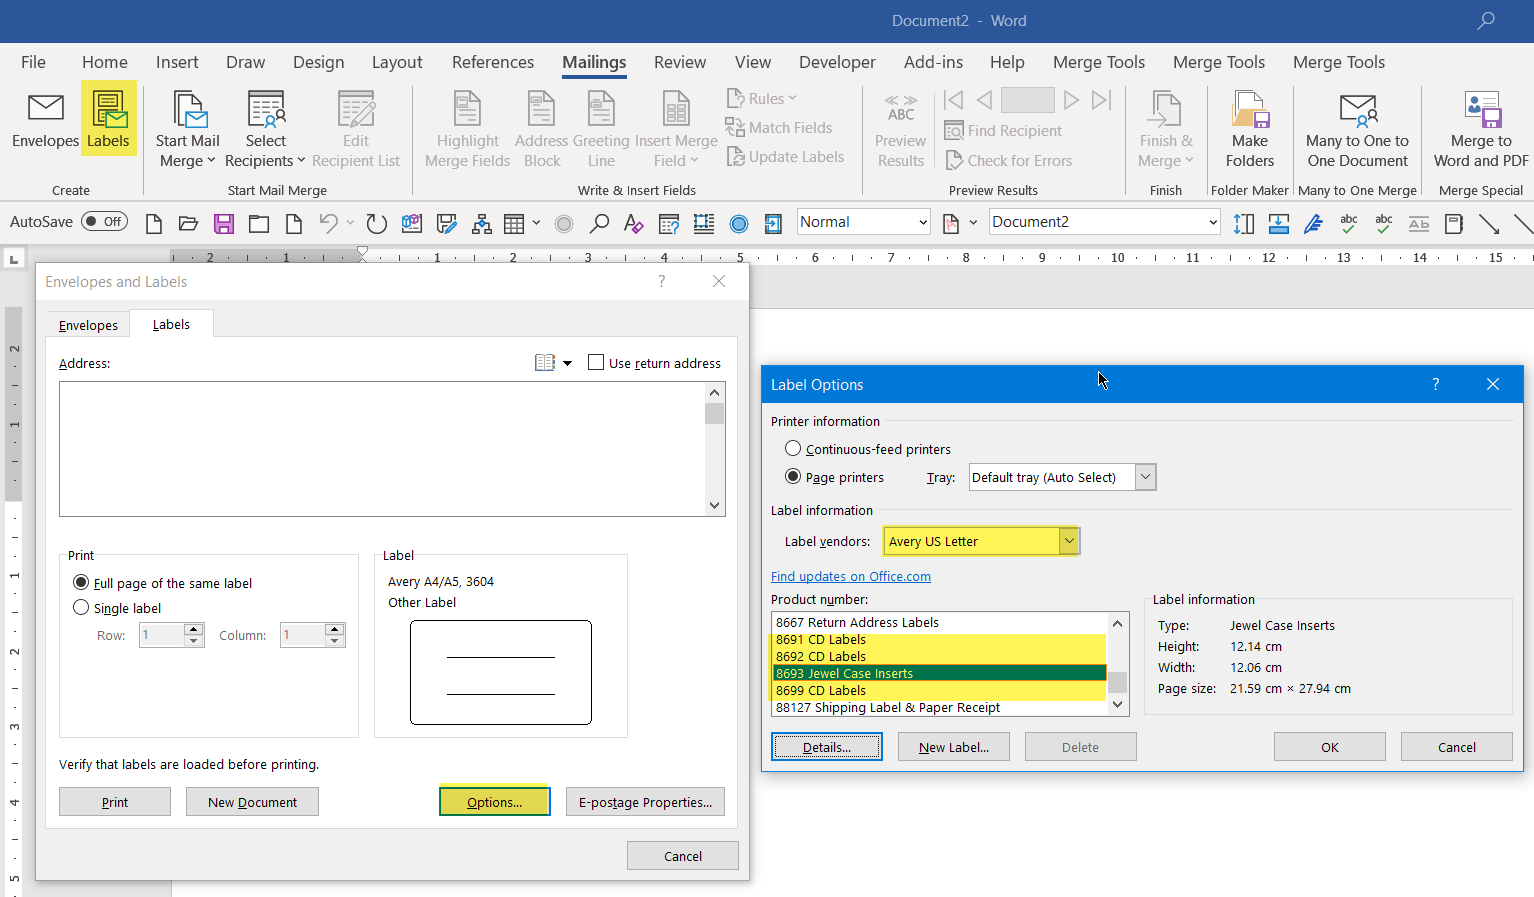Click the Make Folders icon

tap(1250, 130)
